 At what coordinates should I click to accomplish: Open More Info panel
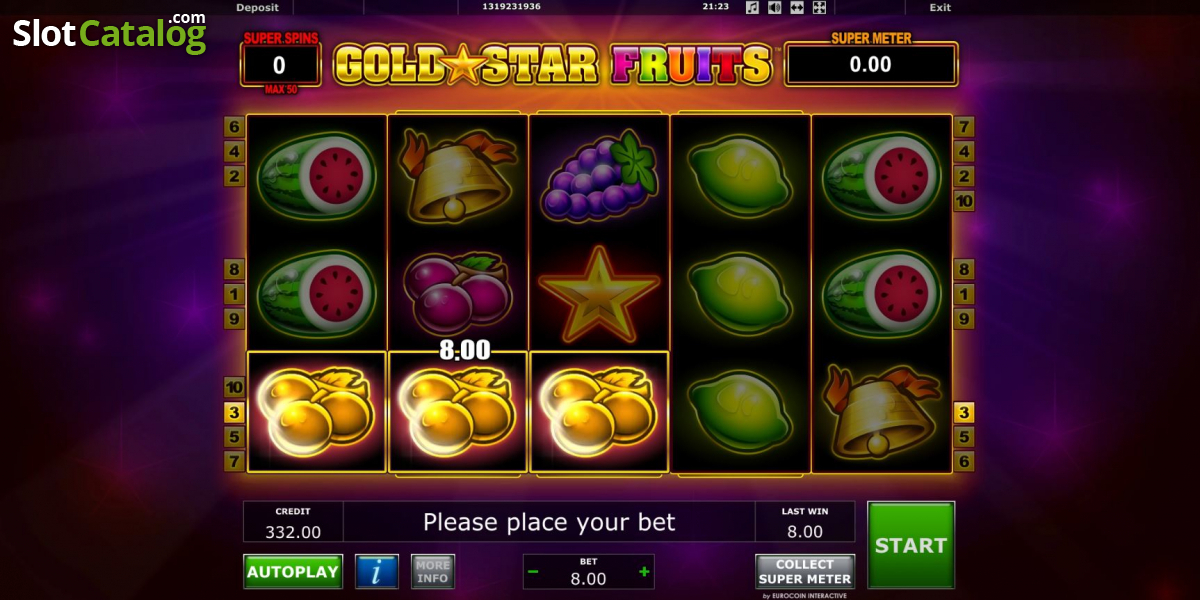click(433, 571)
